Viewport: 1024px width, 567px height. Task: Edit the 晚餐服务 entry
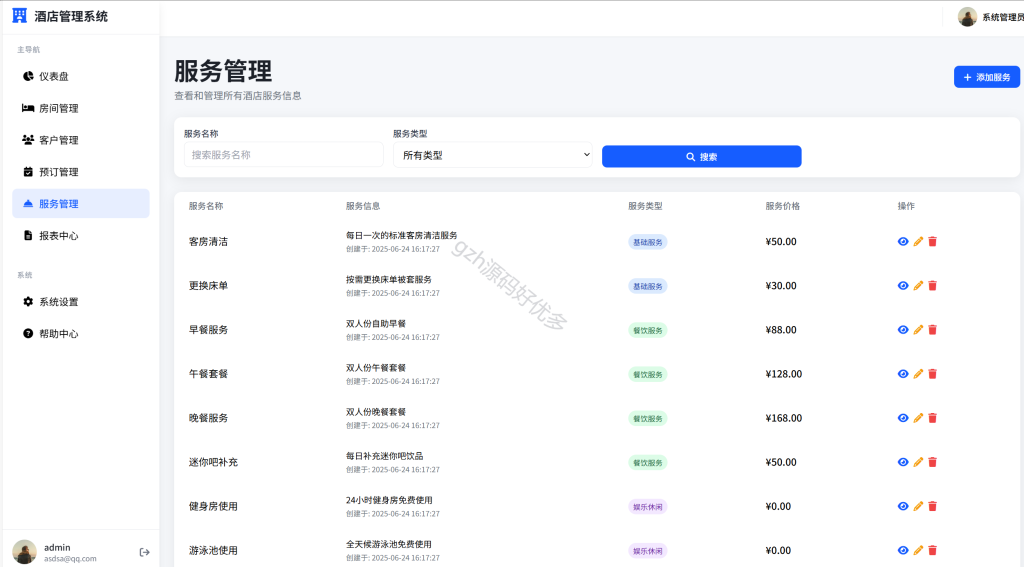click(918, 418)
